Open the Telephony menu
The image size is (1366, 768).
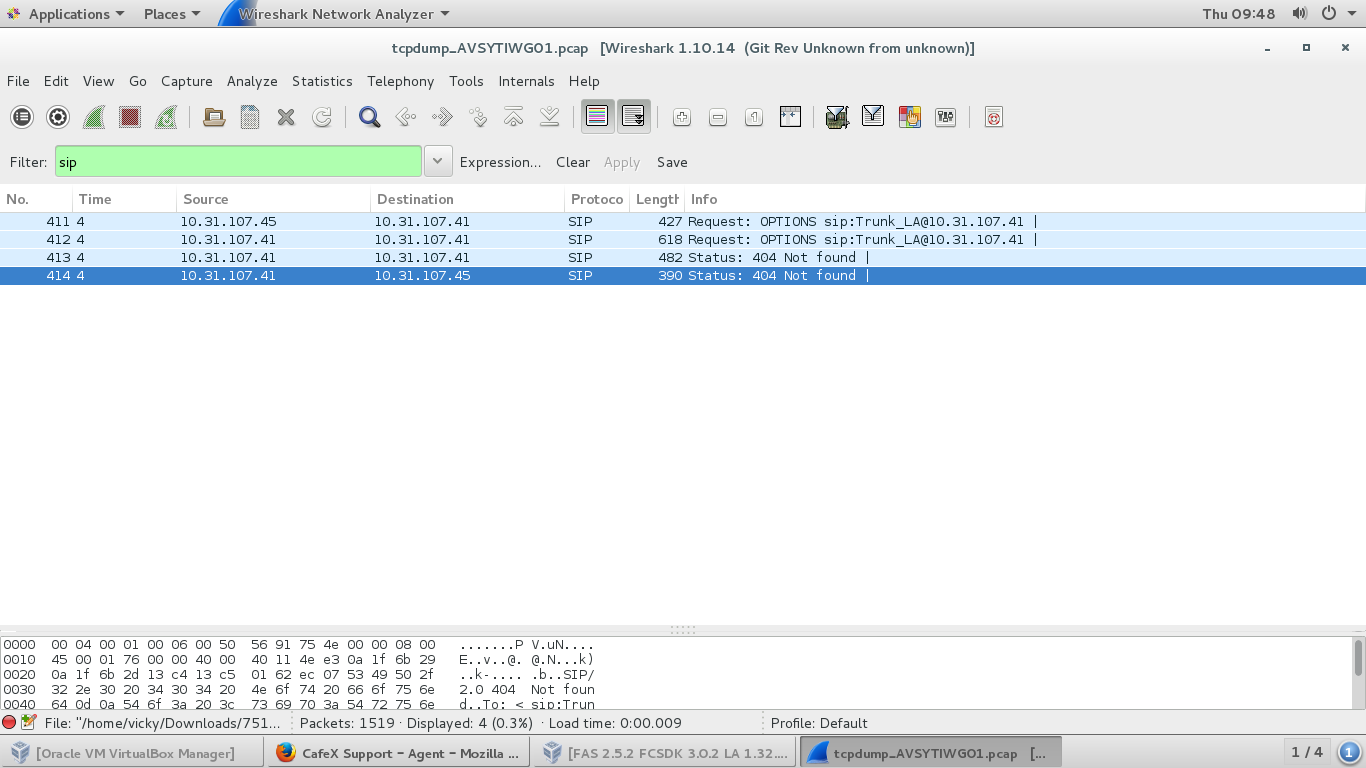coord(400,81)
